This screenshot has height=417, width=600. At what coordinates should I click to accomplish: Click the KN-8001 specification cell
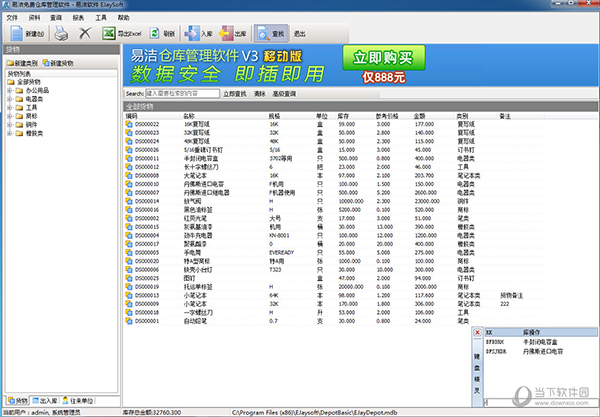coord(279,235)
